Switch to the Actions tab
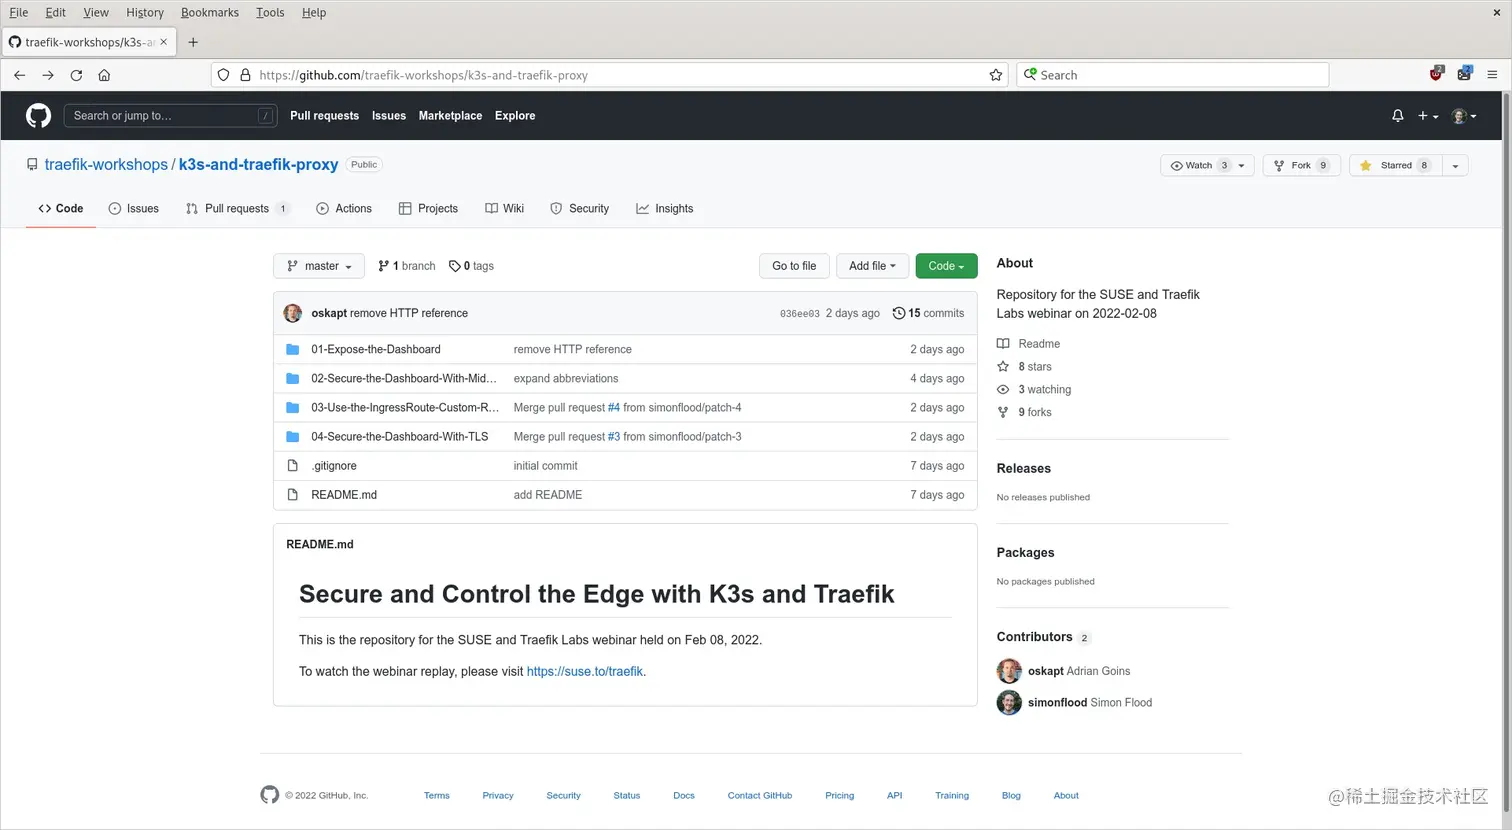 tap(344, 209)
